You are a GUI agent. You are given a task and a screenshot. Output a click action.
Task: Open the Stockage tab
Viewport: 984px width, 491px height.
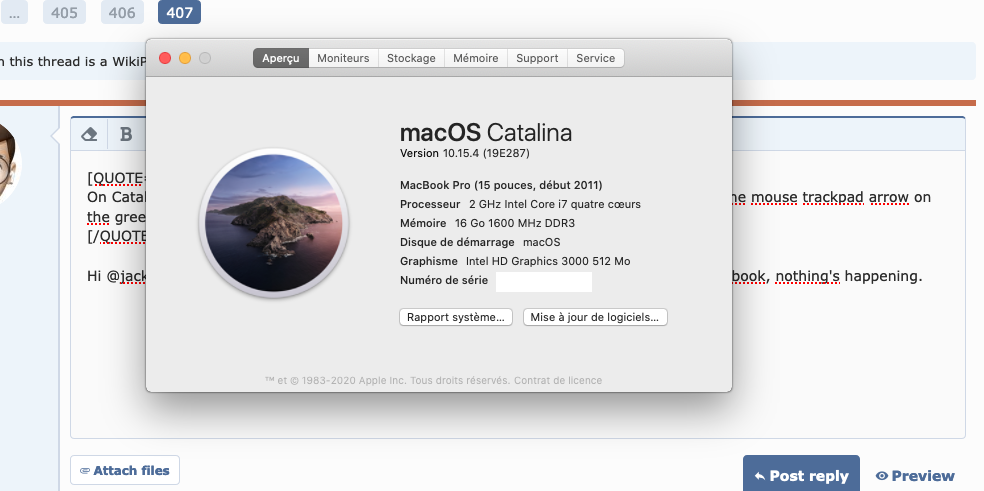point(411,58)
